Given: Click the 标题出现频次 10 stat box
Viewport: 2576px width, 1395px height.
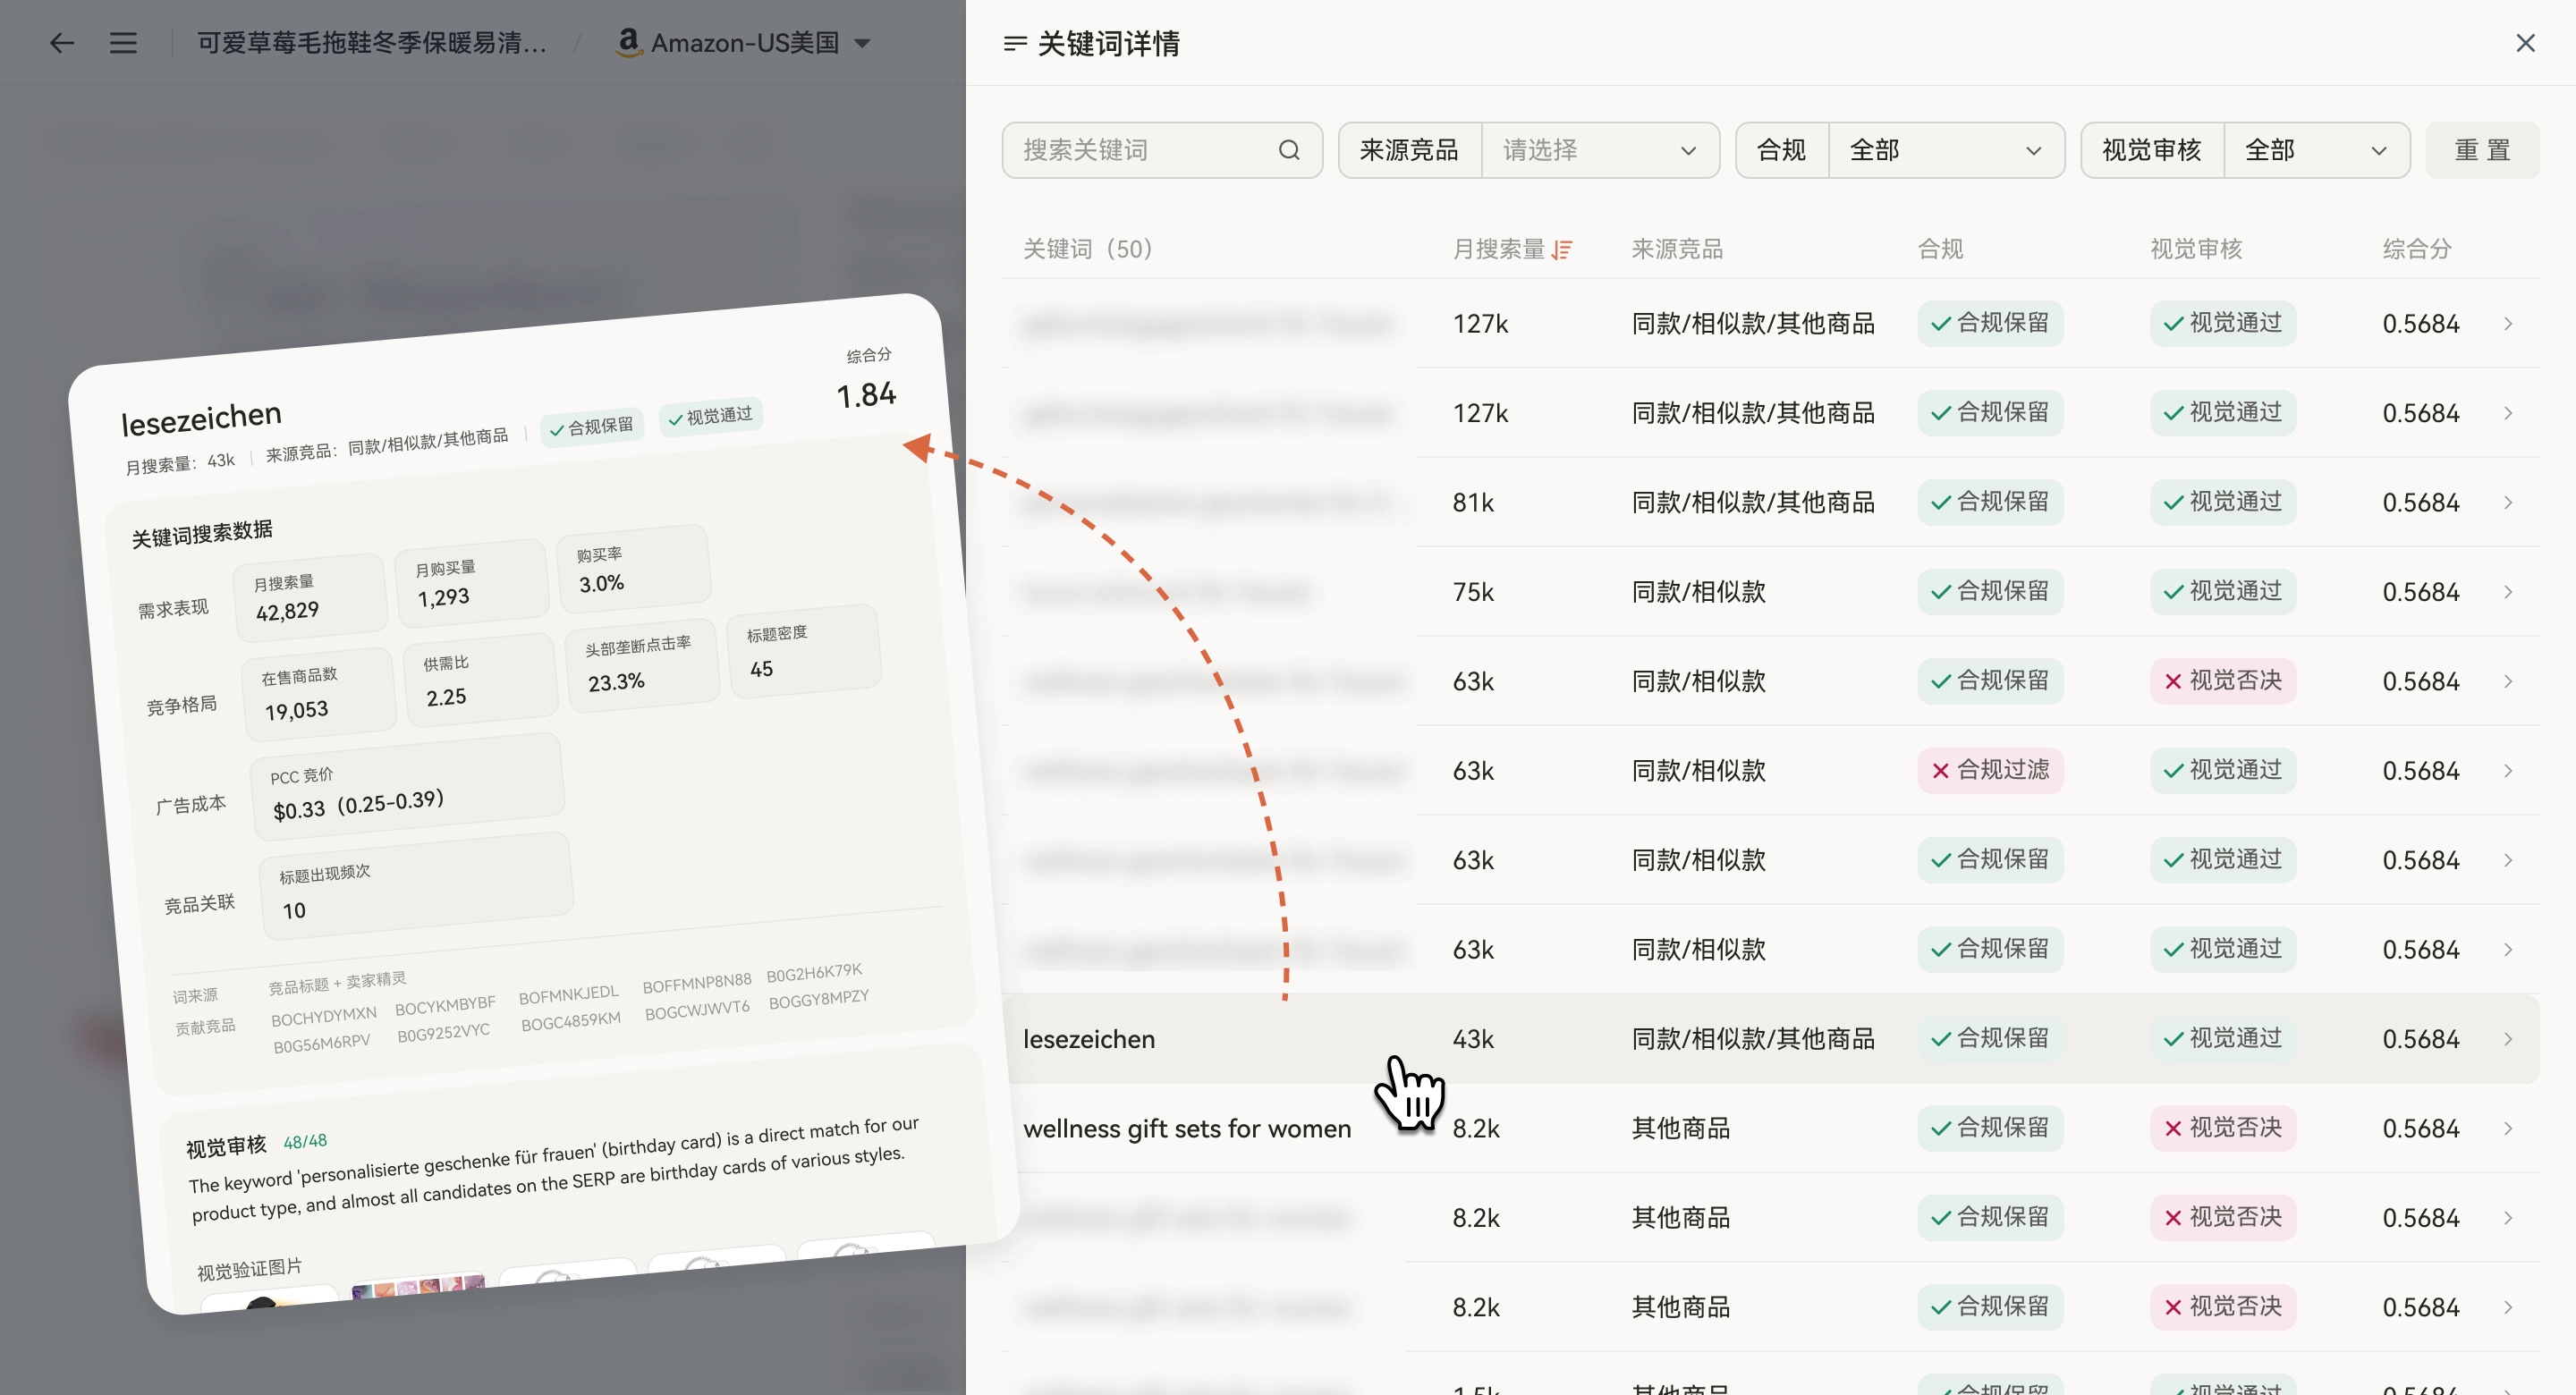Looking at the screenshot, I should [416, 887].
